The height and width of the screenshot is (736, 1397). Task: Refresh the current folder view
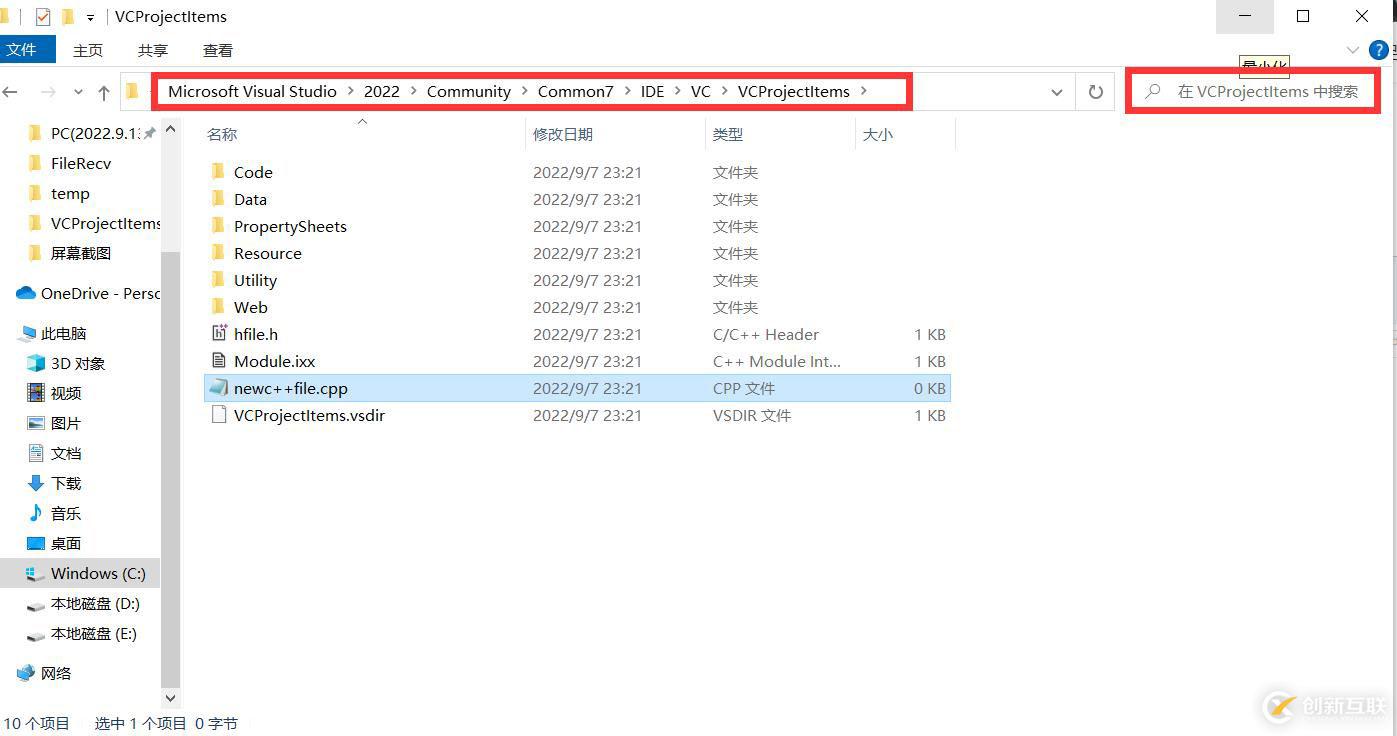pyautogui.click(x=1096, y=92)
